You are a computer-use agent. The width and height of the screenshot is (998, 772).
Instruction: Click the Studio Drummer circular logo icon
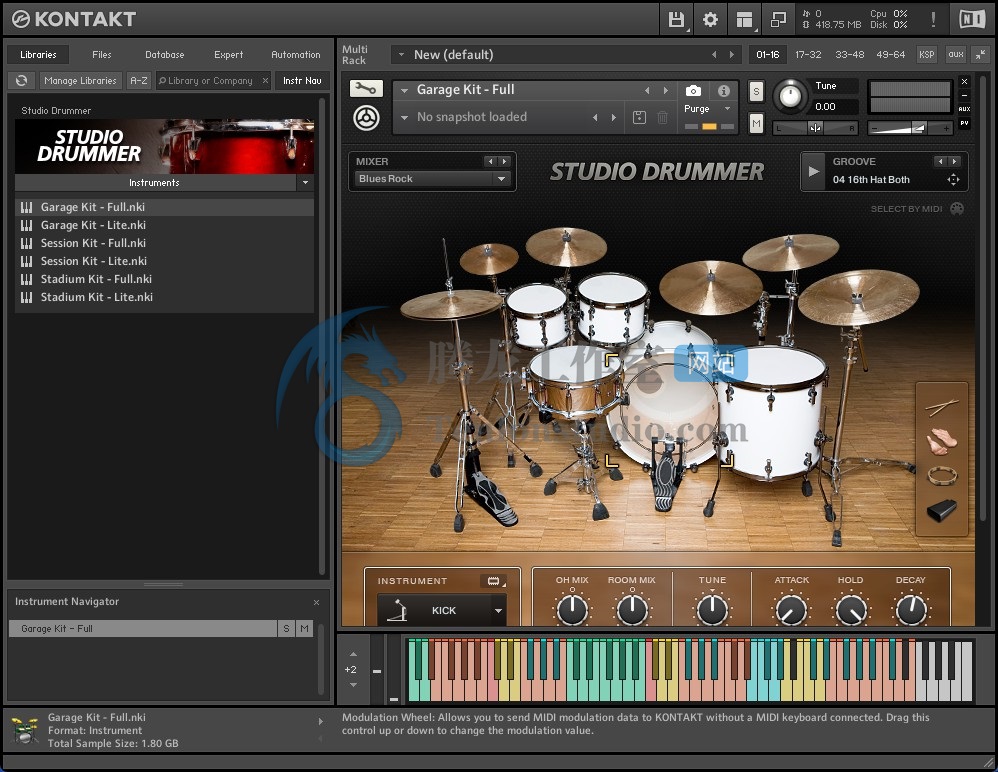point(367,118)
